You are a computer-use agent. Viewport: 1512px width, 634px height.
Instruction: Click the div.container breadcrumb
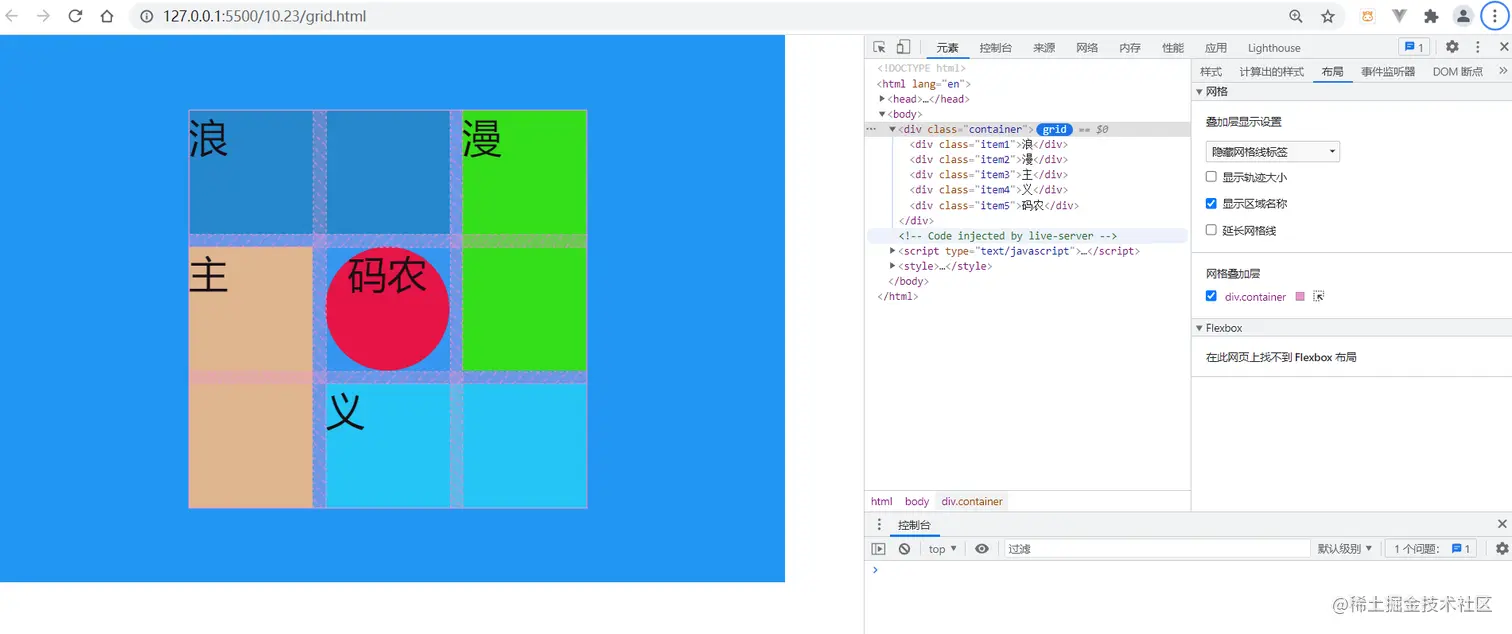click(x=972, y=502)
